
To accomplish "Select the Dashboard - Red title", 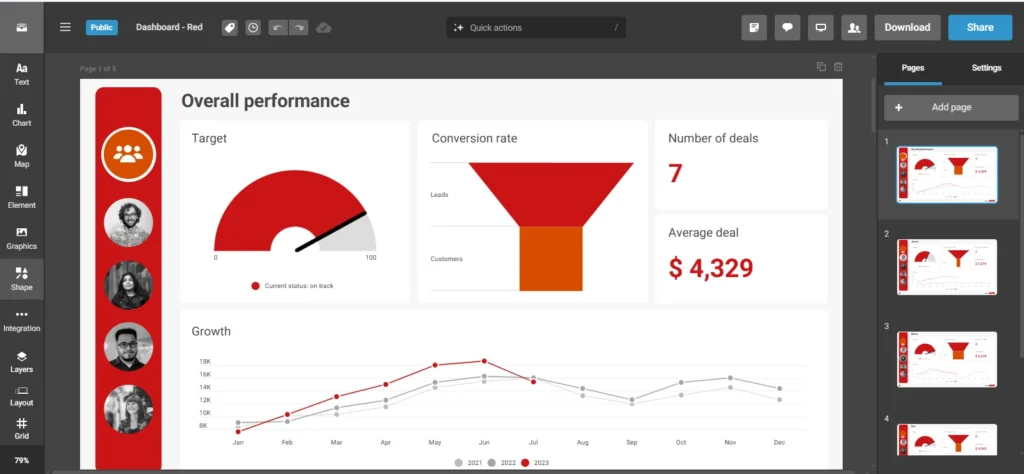I will tap(169, 27).
